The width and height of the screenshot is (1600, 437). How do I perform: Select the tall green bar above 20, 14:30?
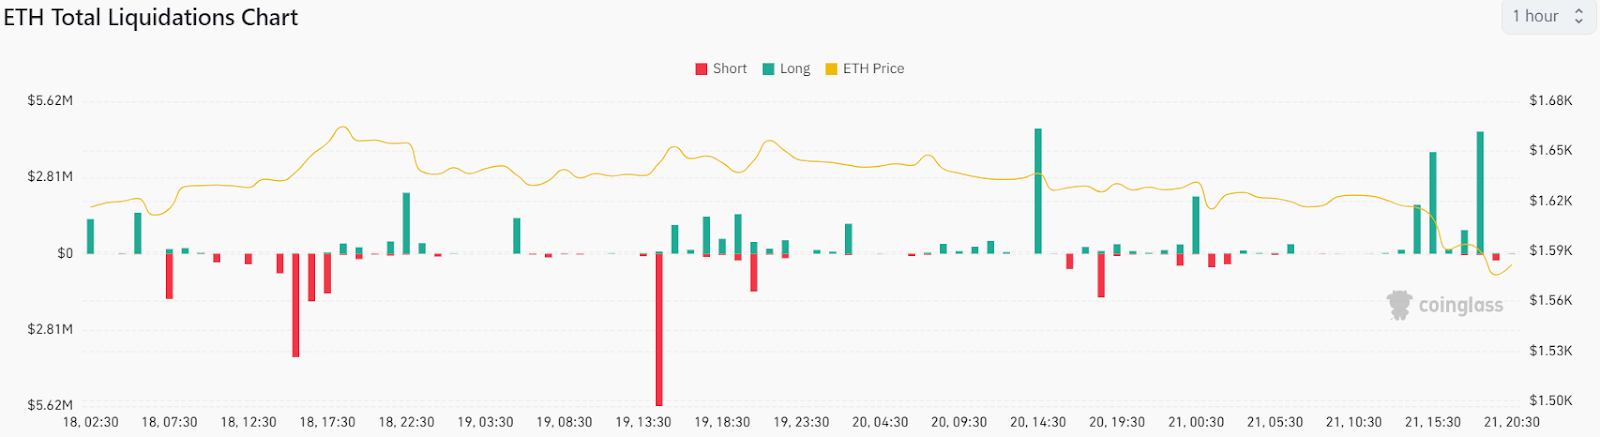point(1038,191)
